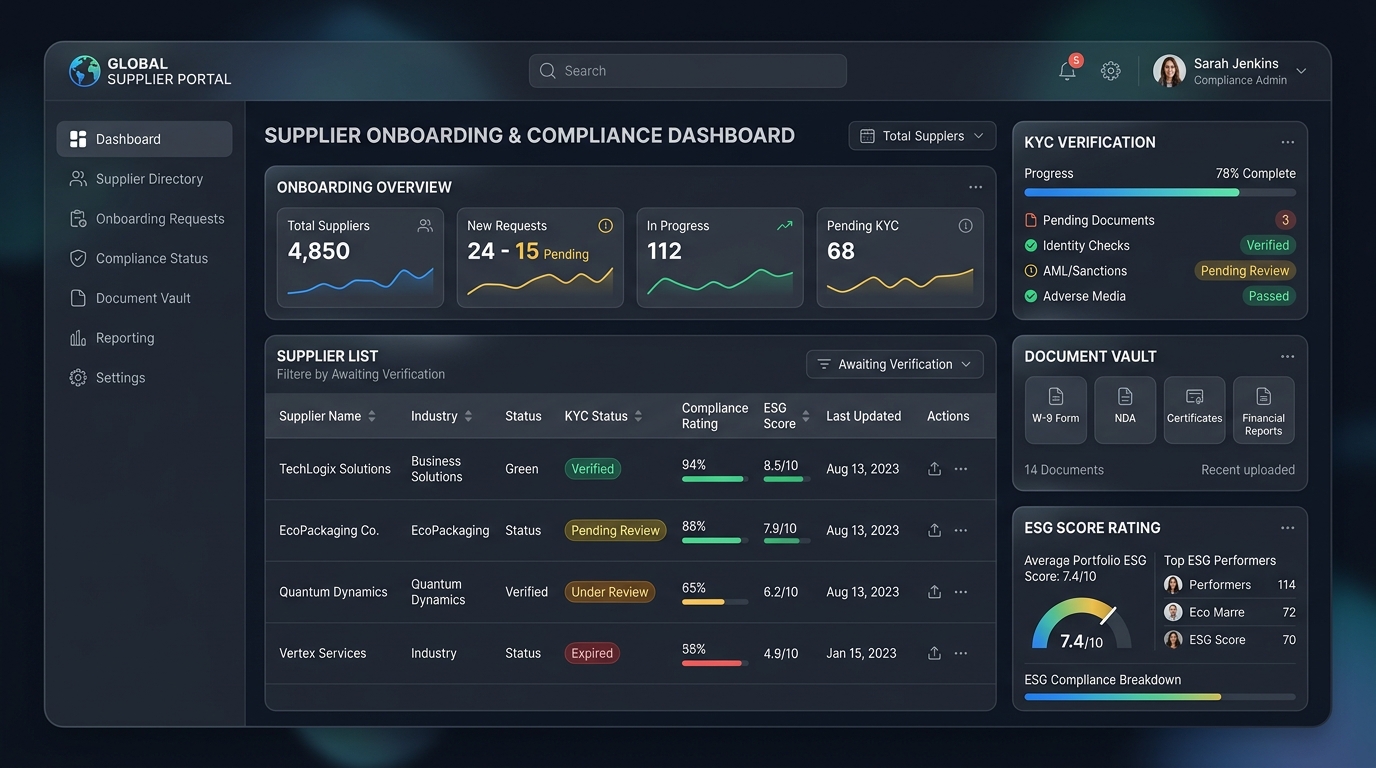This screenshot has width=1376, height=768.
Task: Click the trend arrow icon on In Progress card
Action: [x=785, y=226]
